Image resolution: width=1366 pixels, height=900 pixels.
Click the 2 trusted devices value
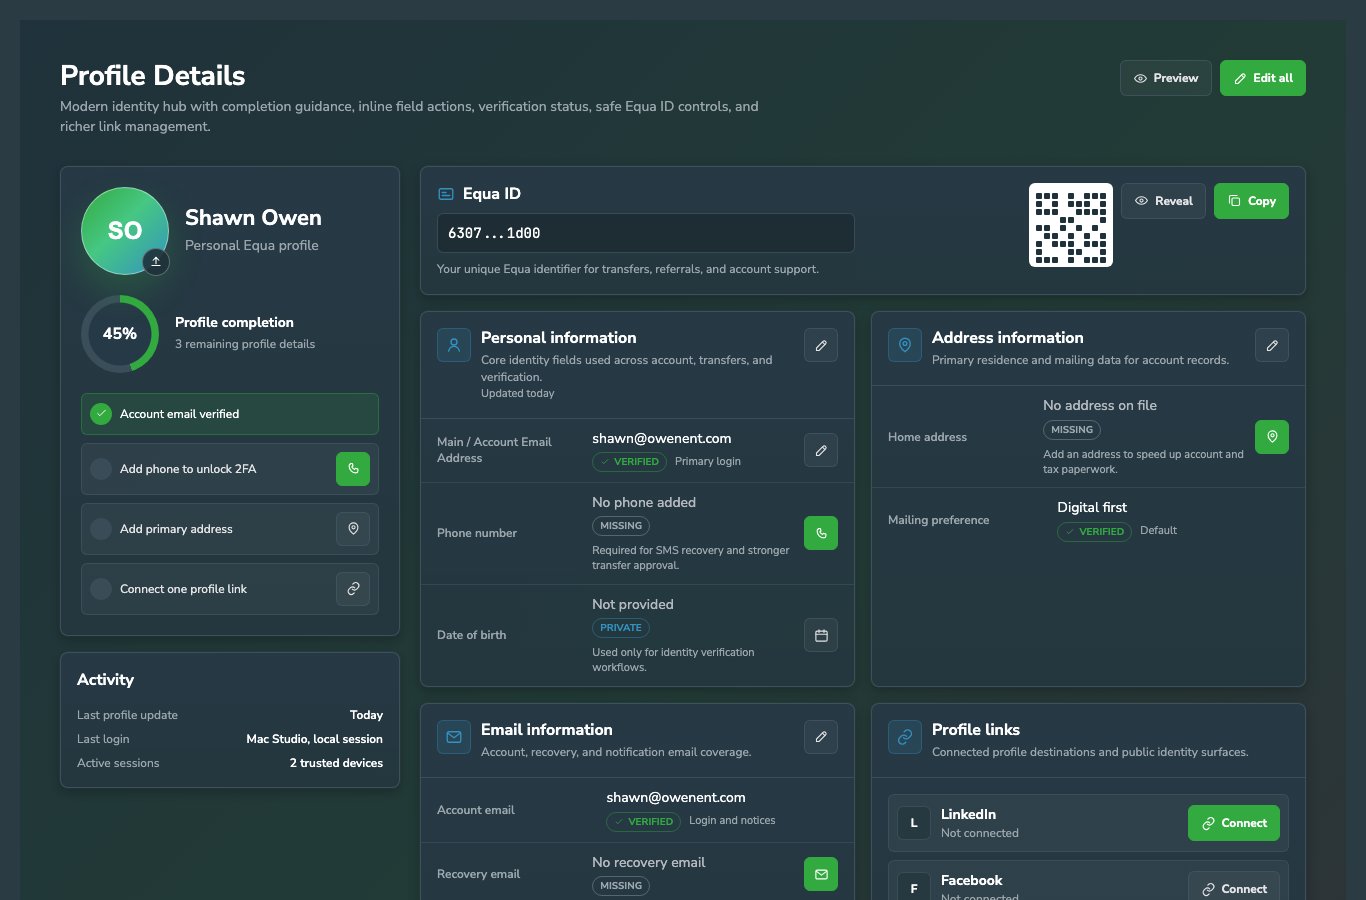click(x=336, y=763)
